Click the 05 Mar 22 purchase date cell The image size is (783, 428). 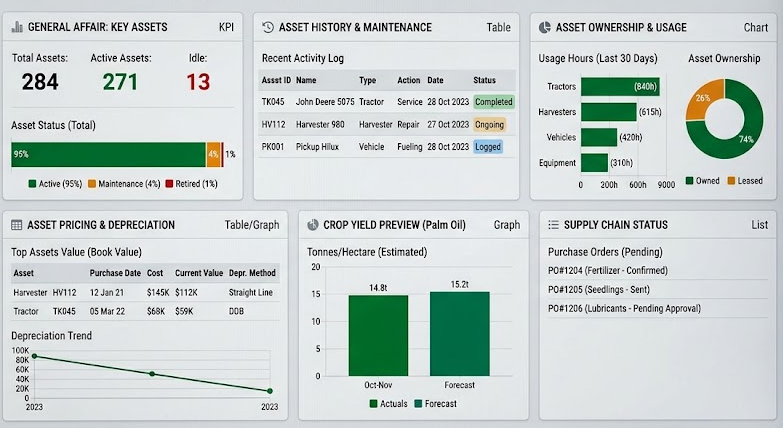[x=107, y=311]
